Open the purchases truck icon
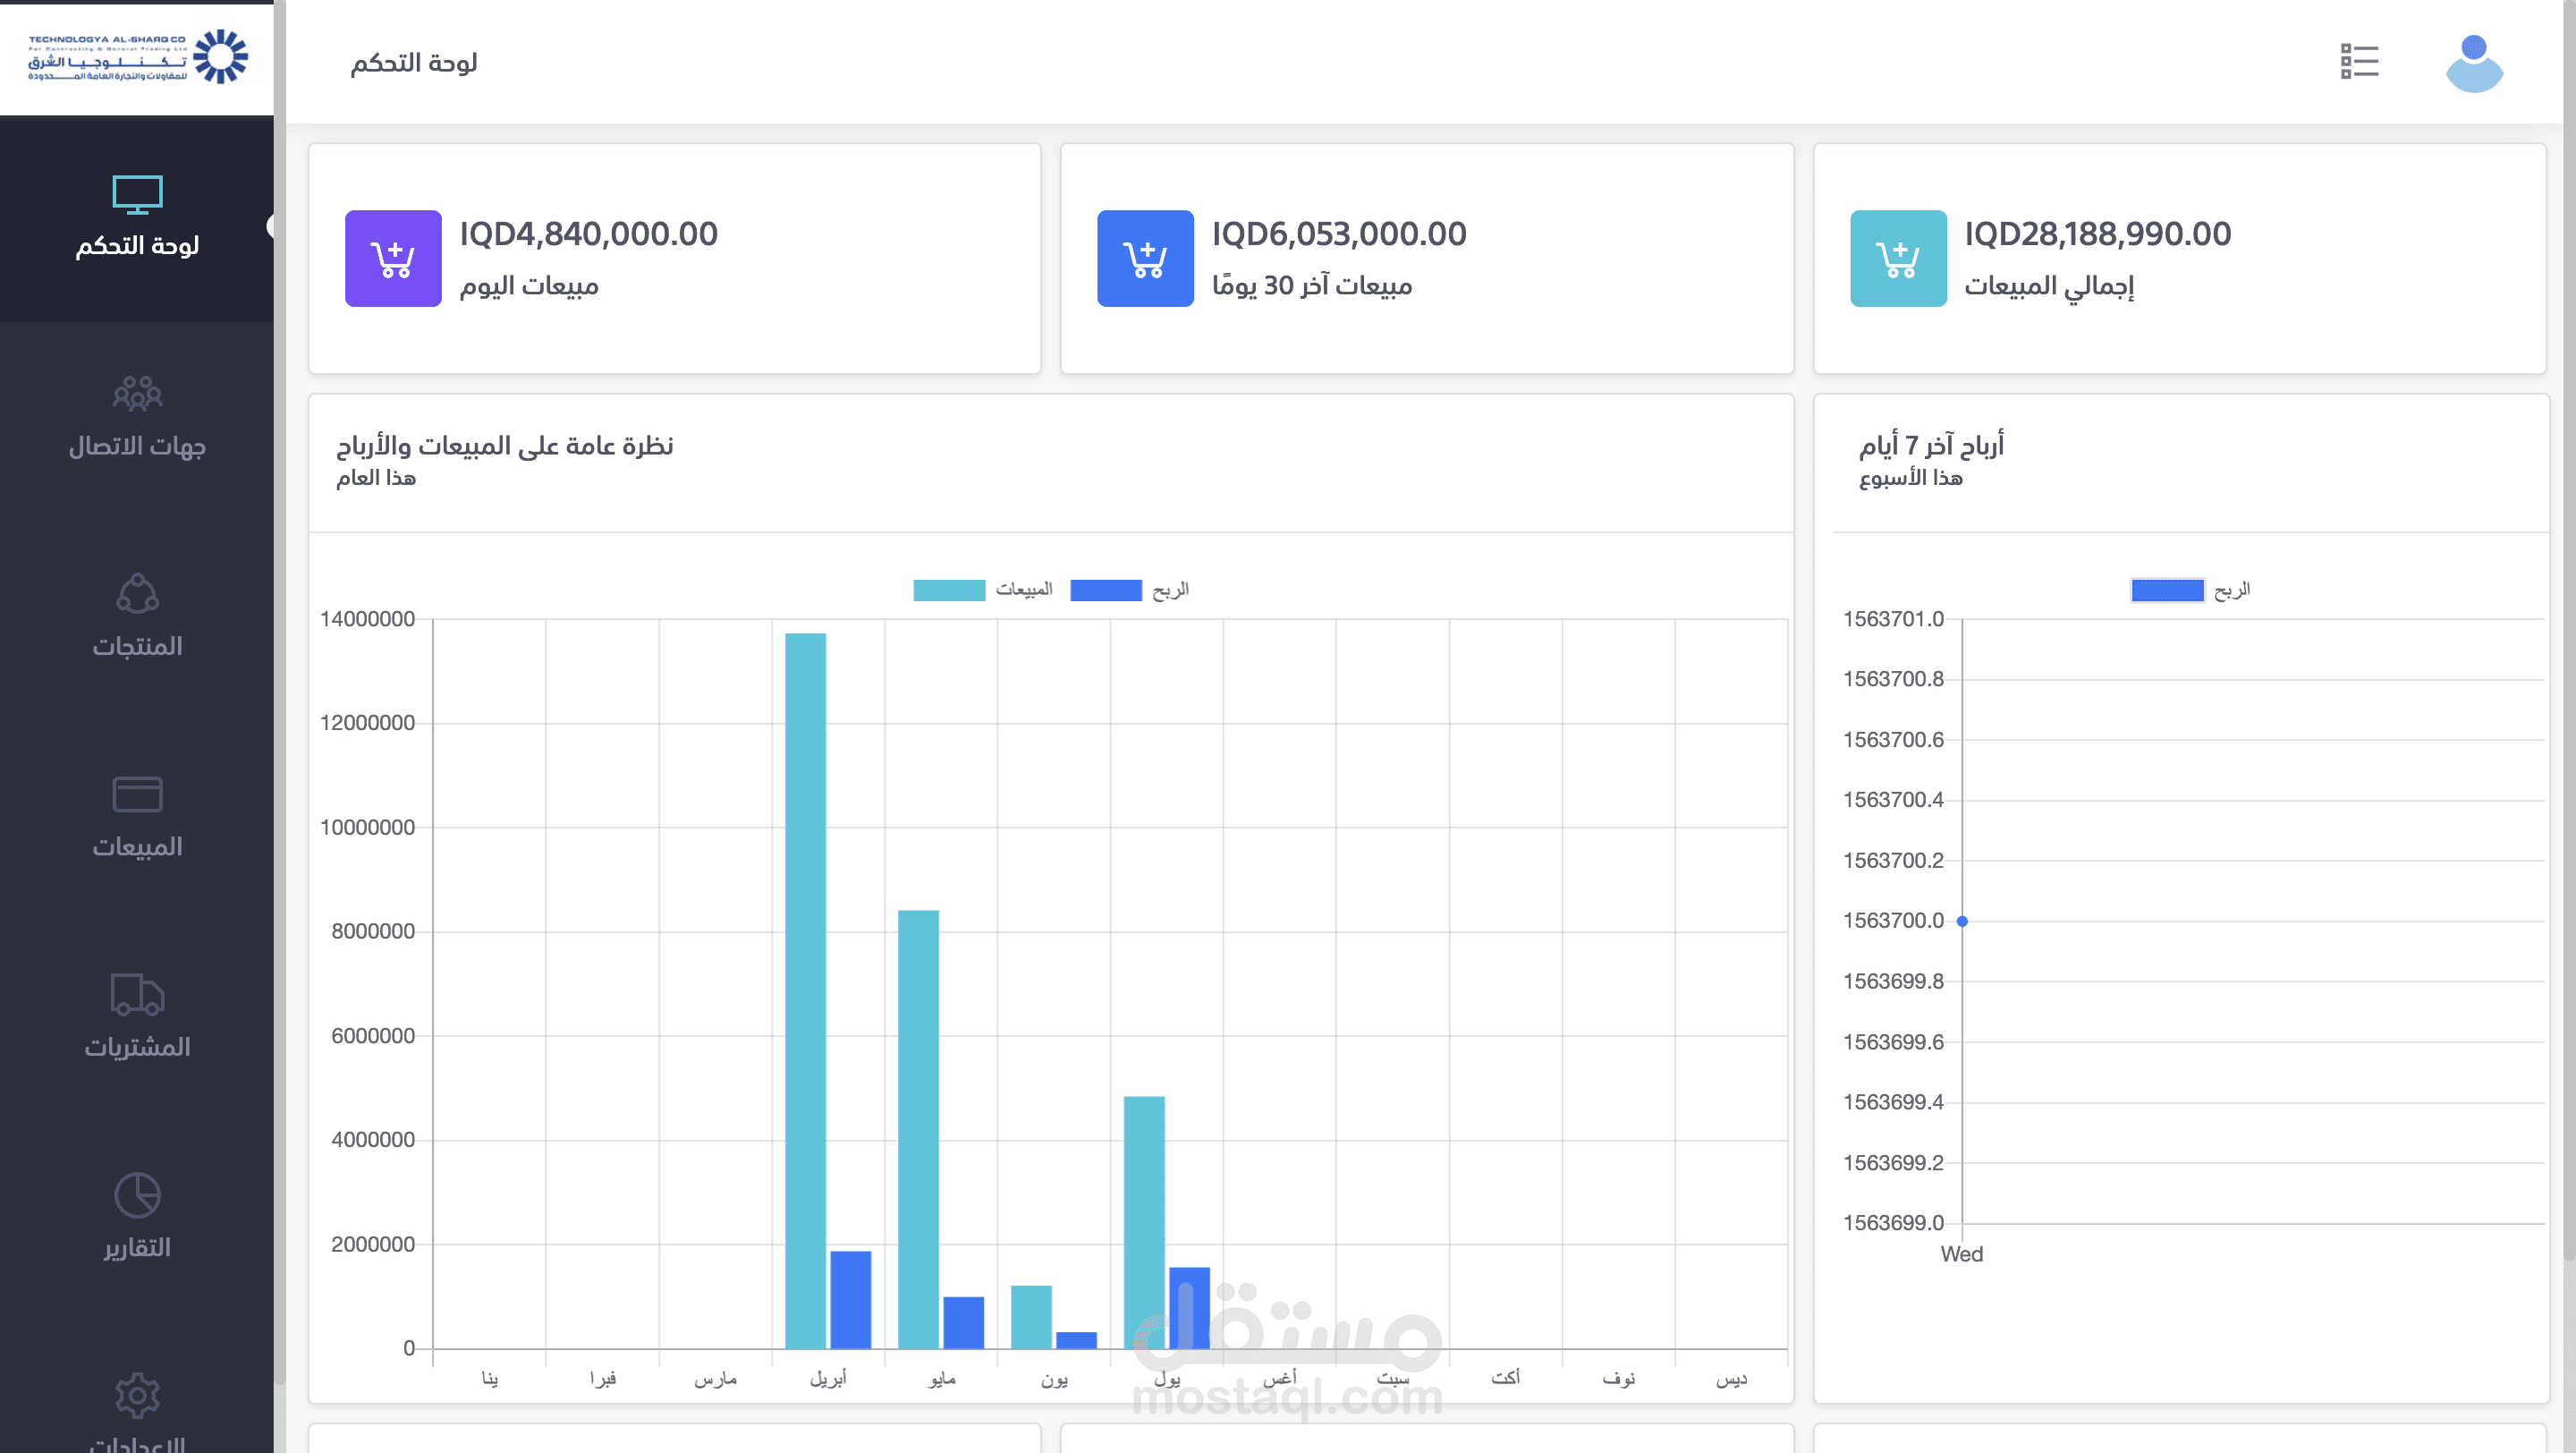2576x1453 pixels. (137, 994)
